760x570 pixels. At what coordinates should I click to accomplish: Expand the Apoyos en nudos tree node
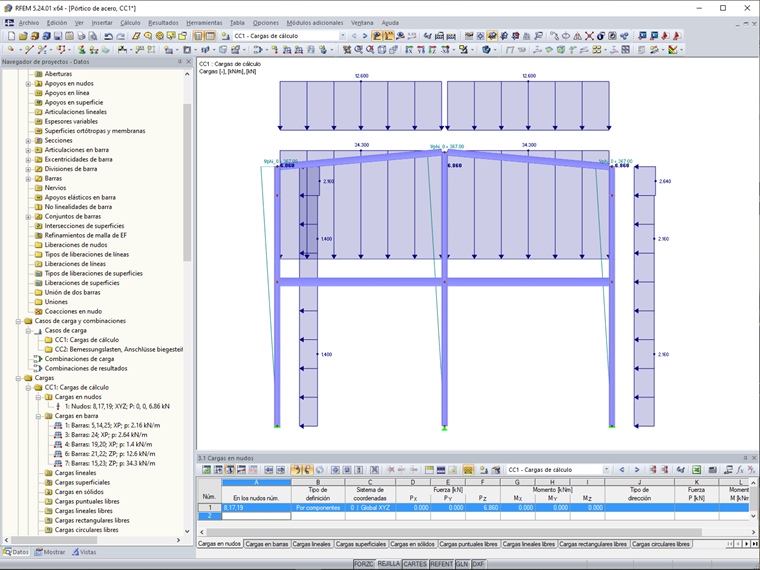[x=28, y=83]
